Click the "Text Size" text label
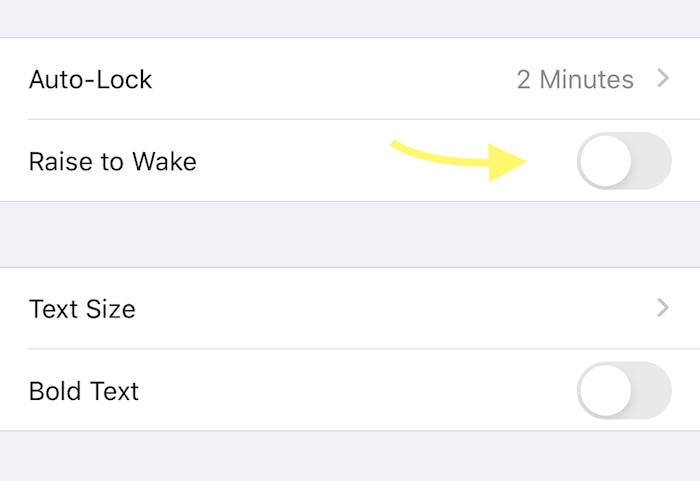The height and width of the screenshot is (481, 700). [x=82, y=308]
